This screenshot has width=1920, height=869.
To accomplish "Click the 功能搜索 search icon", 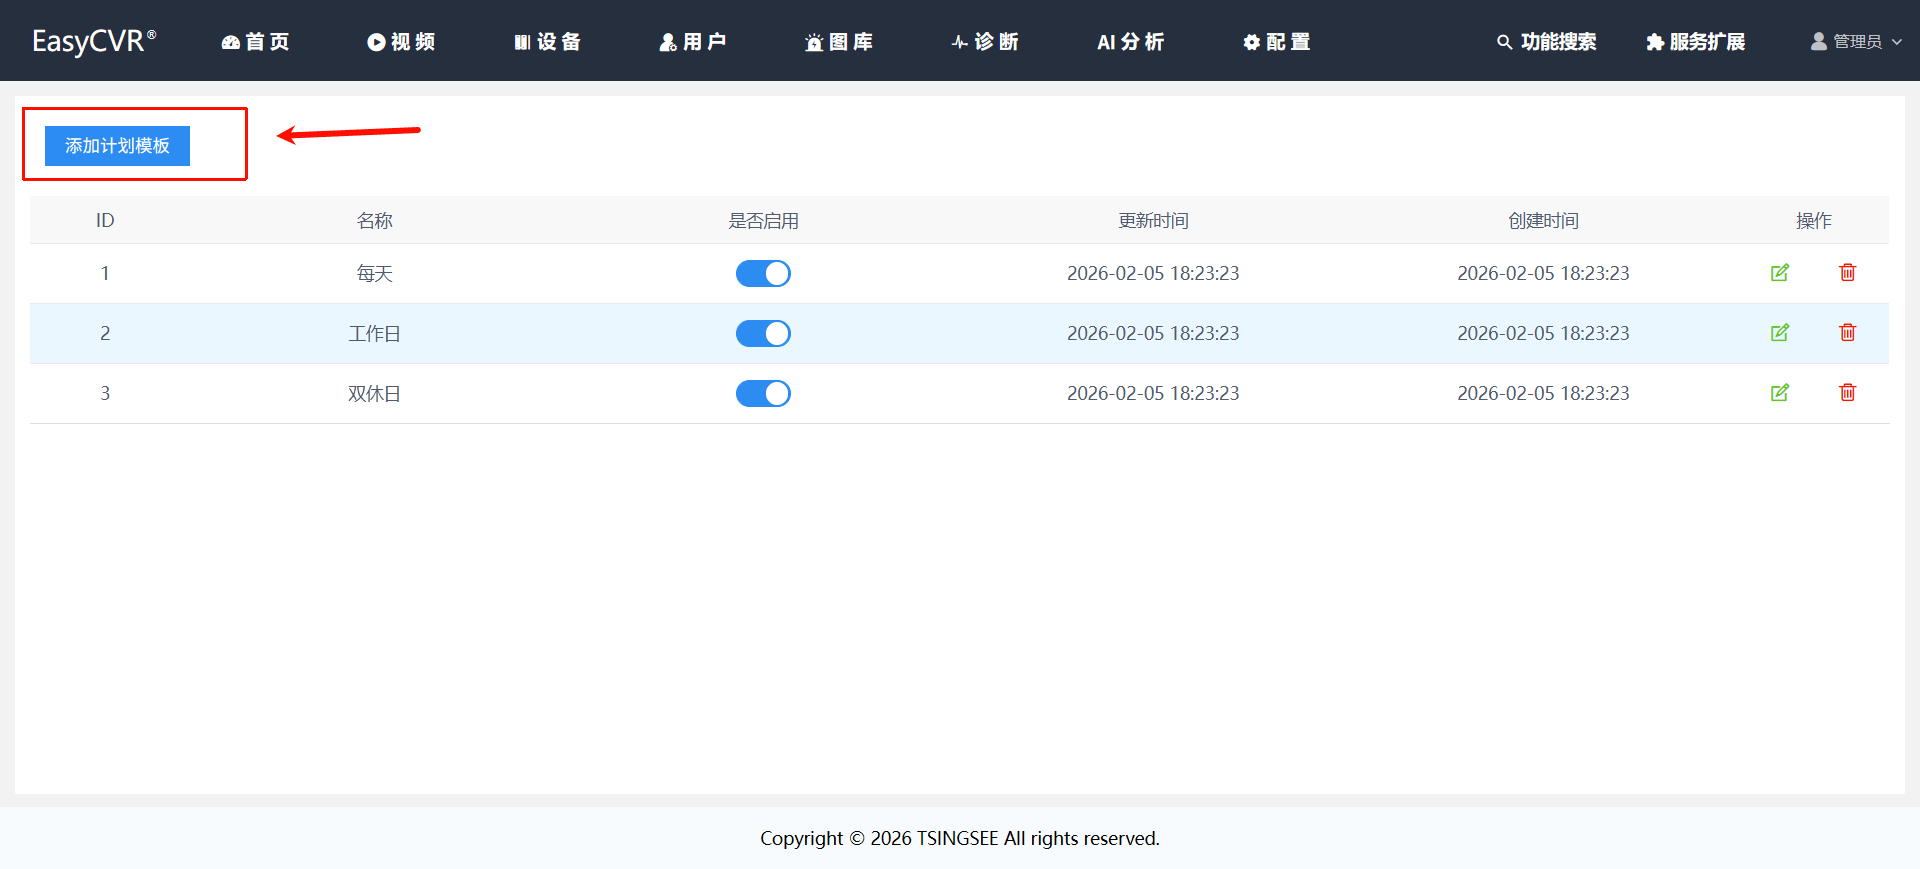I will 1504,42.
